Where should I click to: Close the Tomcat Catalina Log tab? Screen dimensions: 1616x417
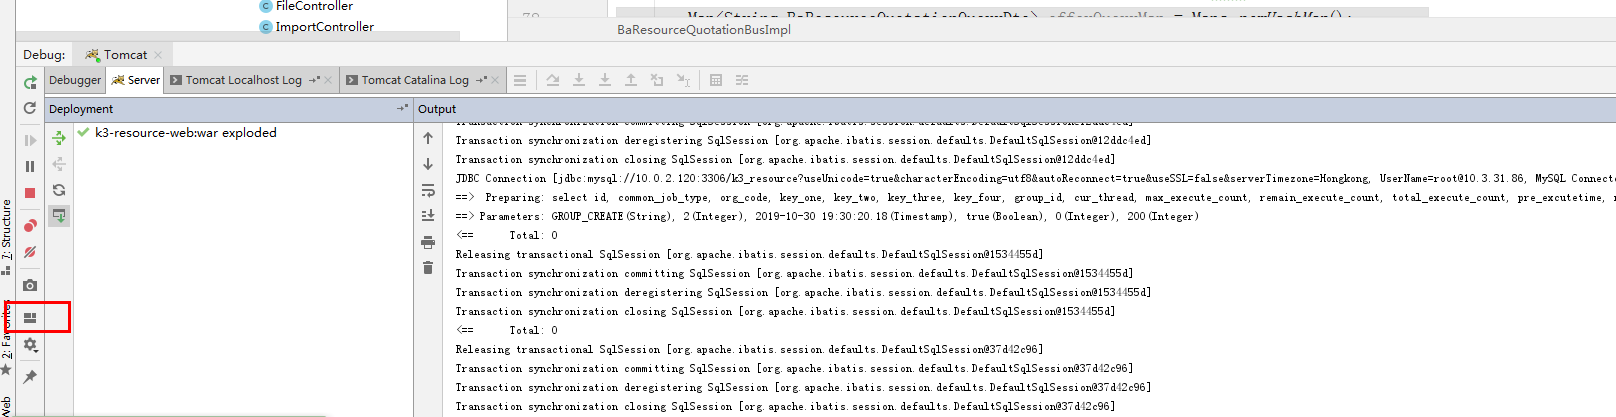494,80
